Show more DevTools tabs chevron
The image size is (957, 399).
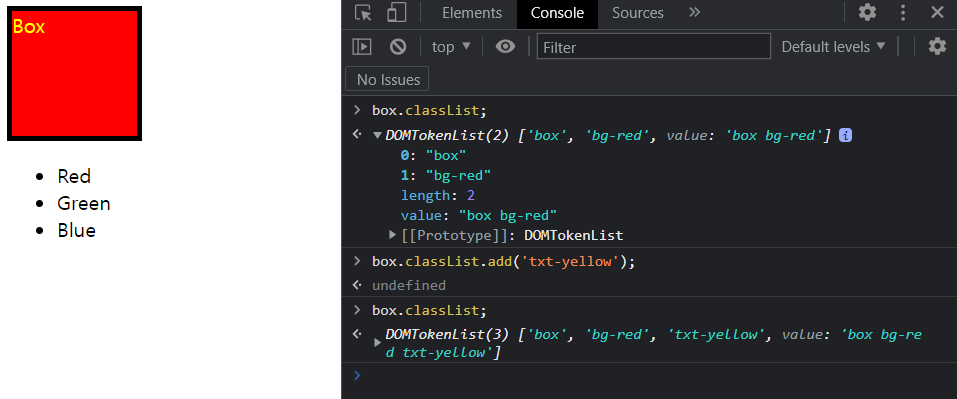(x=694, y=12)
